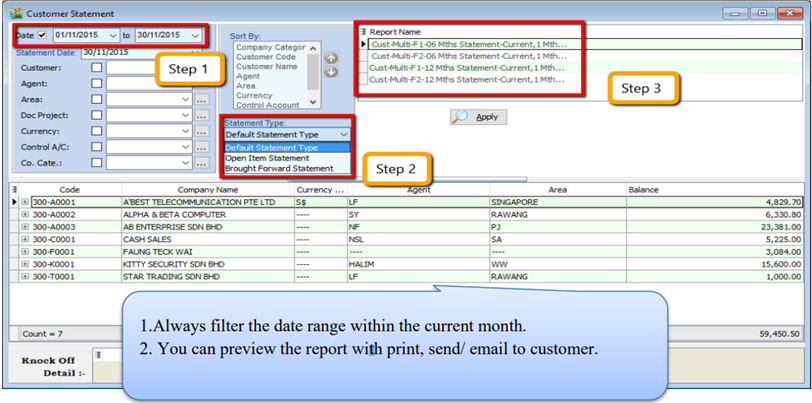
Task: Move the sort field down with the down arrow
Action: (332, 72)
